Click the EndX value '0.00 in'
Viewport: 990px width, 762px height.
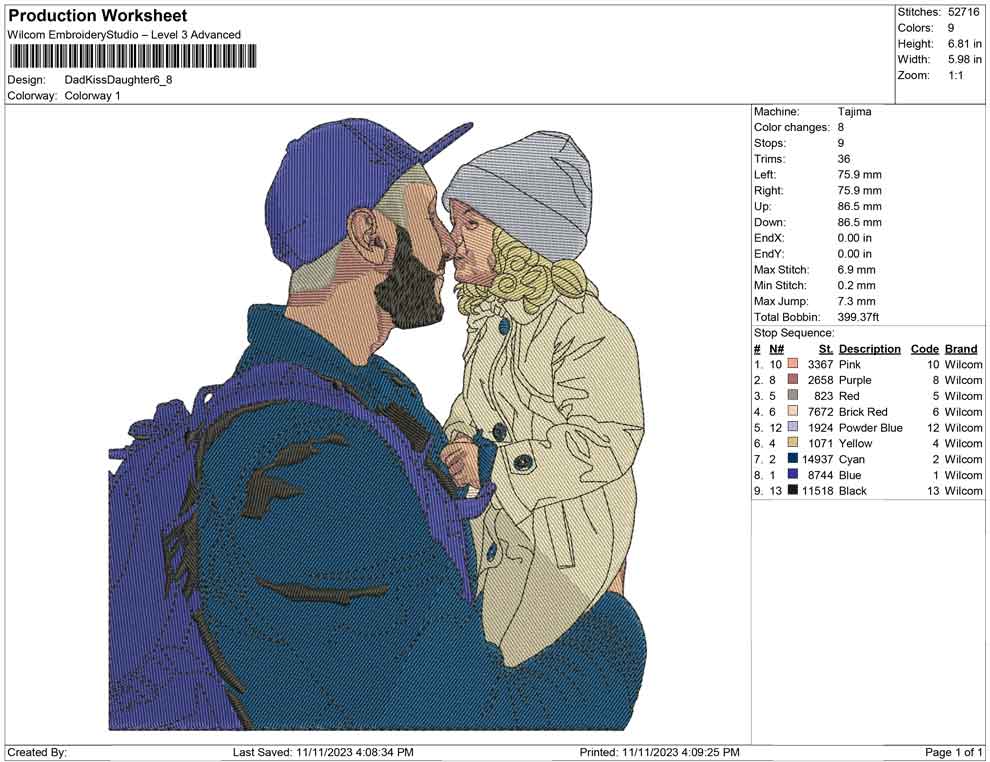[x=854, y=238]
